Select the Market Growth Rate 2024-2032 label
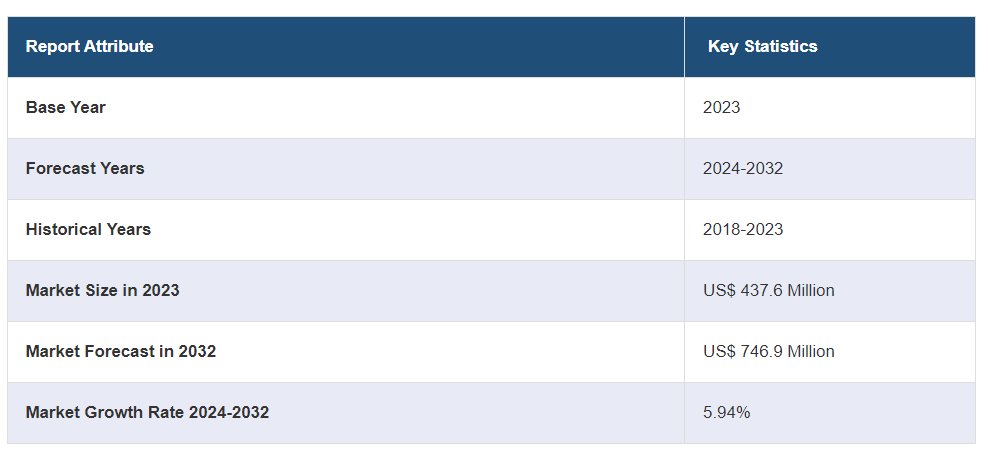The height and width of the screenshot is (460, 988). pos(147,412)
